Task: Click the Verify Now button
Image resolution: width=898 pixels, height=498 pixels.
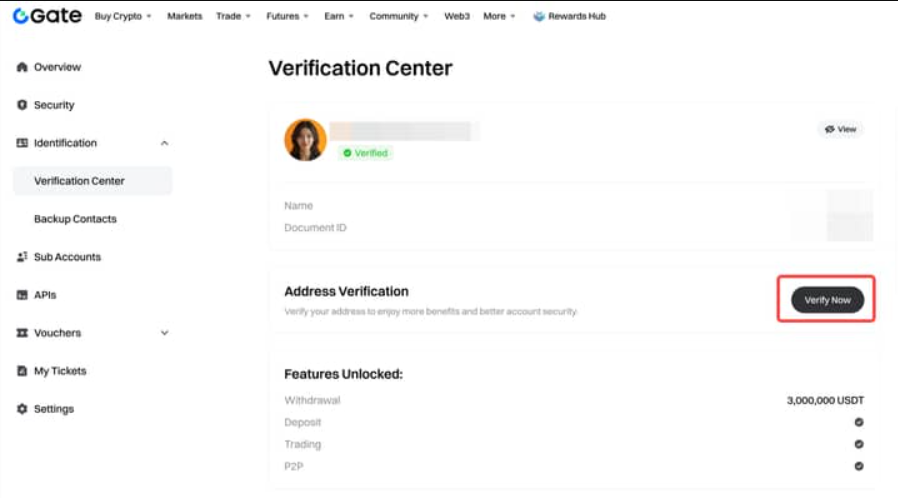Action: [827, 300]
